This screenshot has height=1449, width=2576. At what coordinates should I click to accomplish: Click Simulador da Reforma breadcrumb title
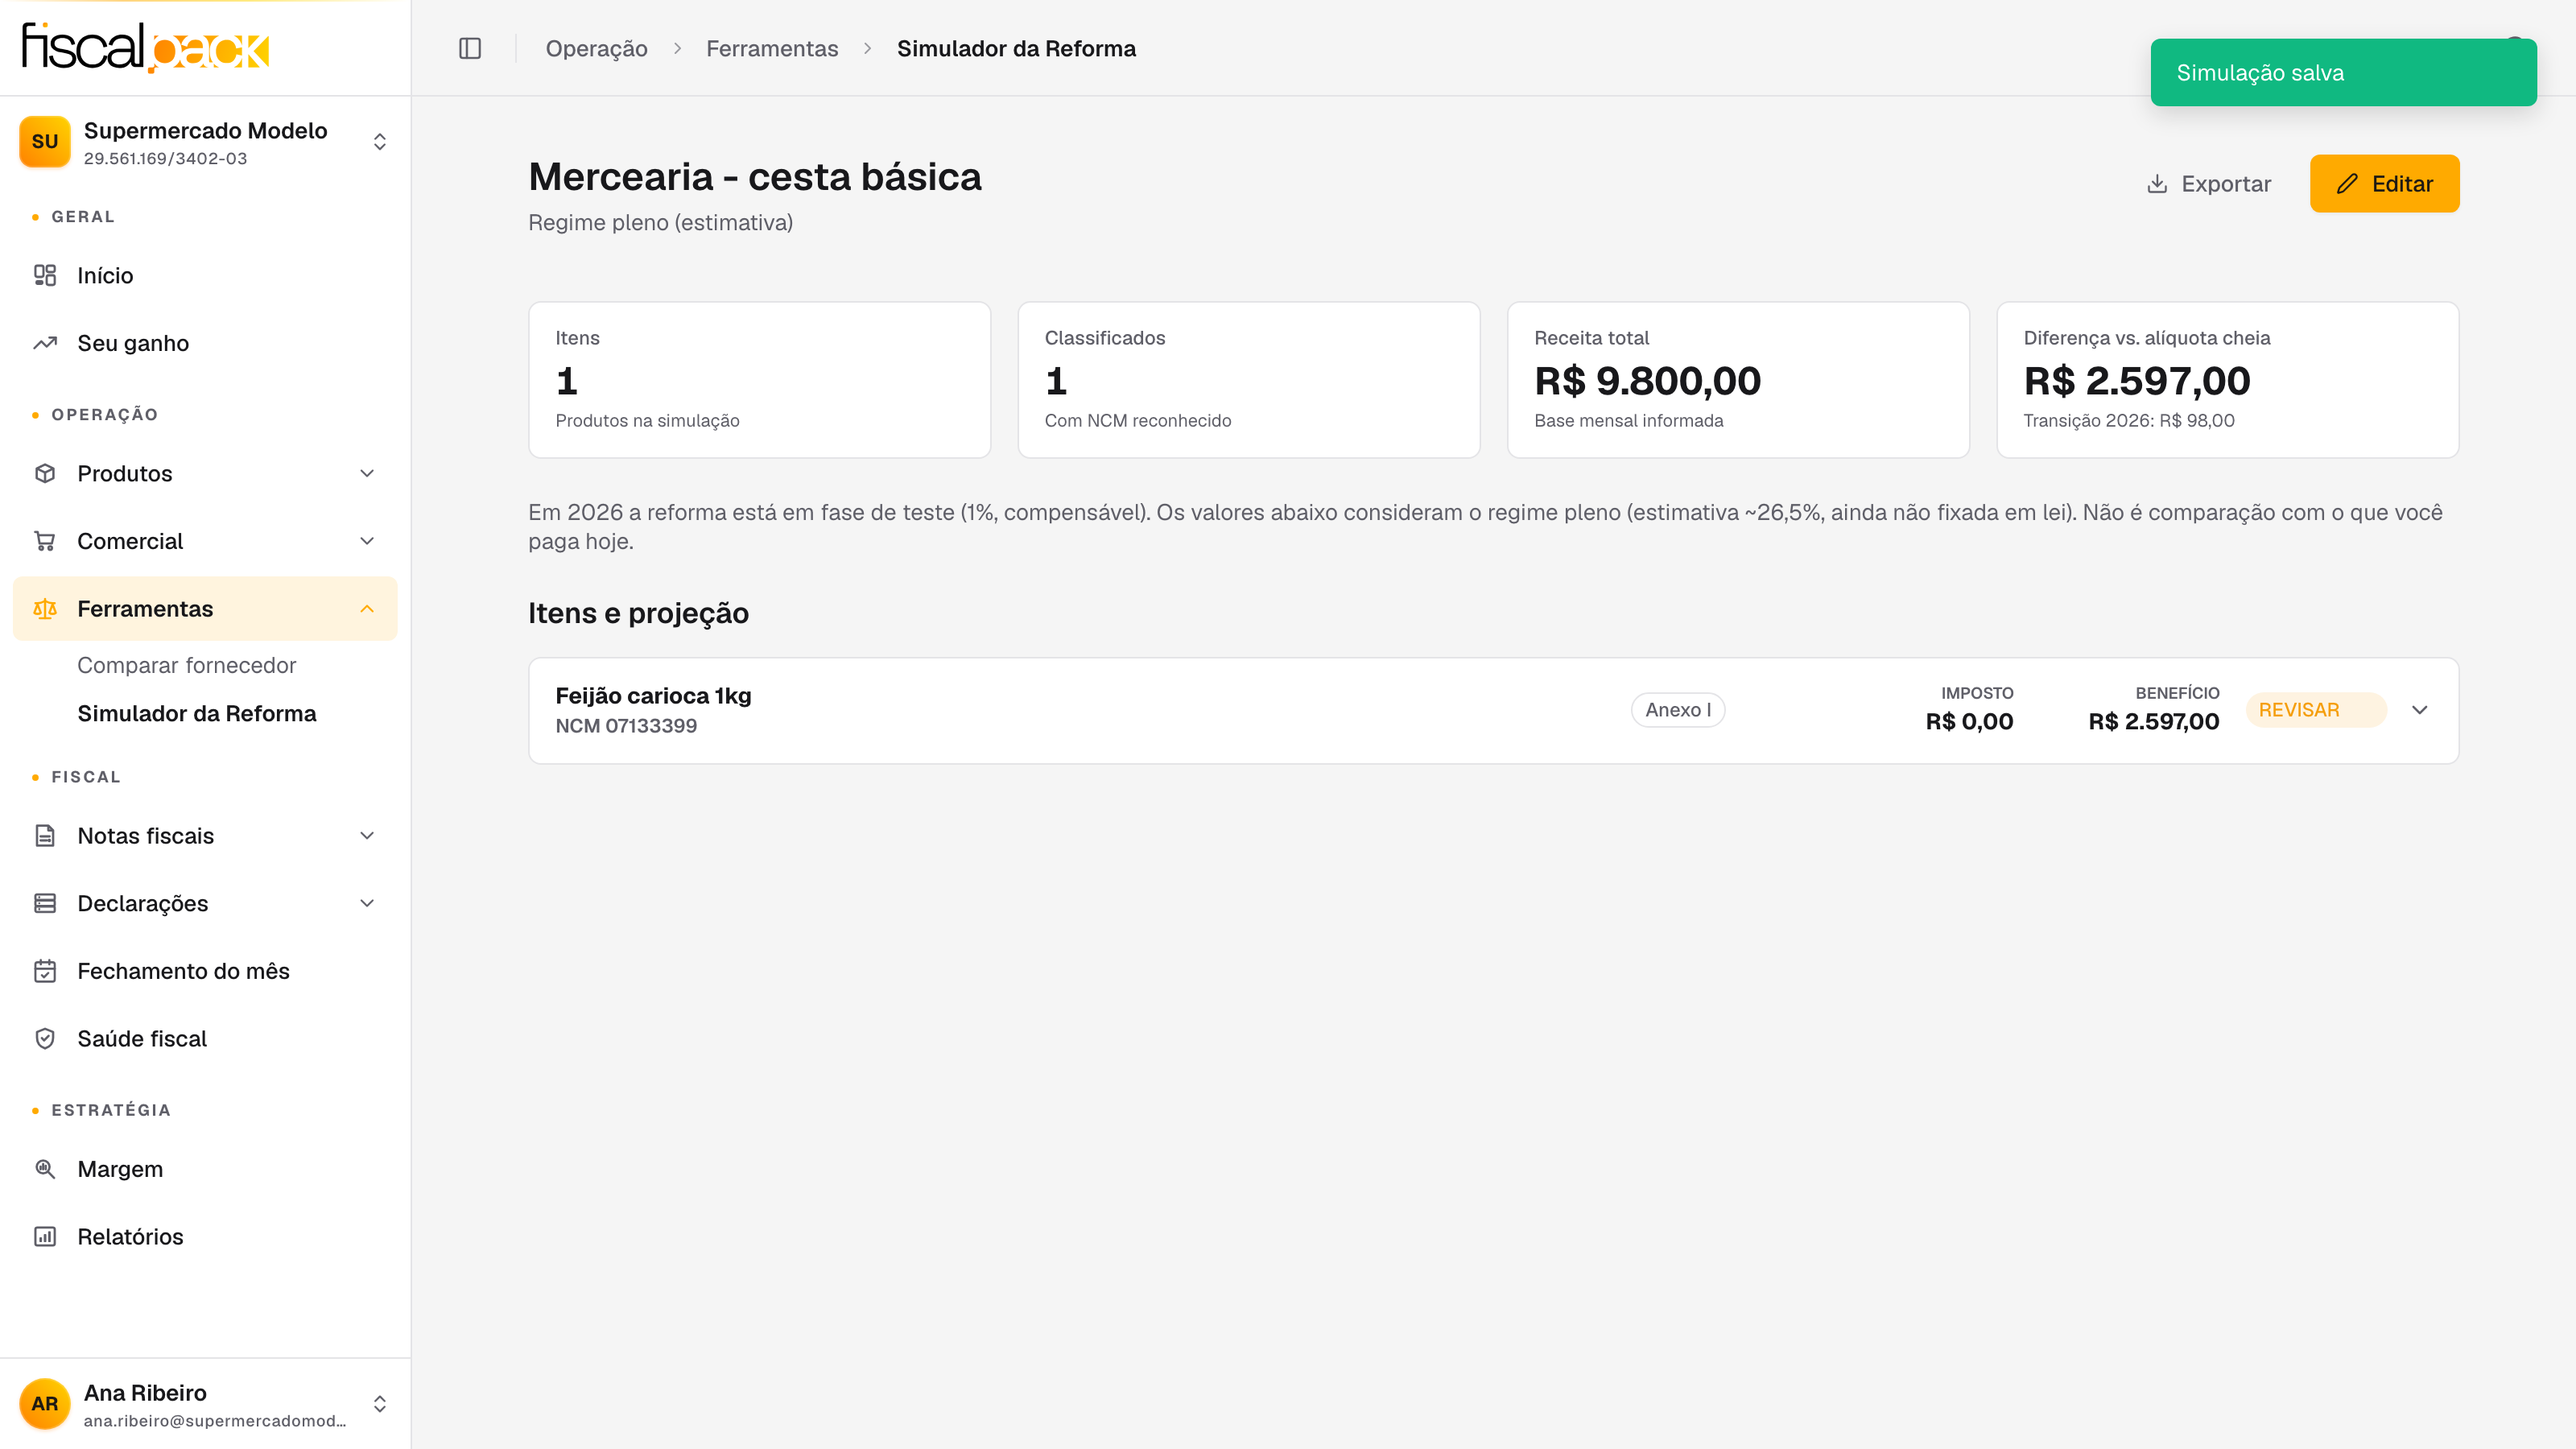pyautogui.click(x=1017, y=48)
